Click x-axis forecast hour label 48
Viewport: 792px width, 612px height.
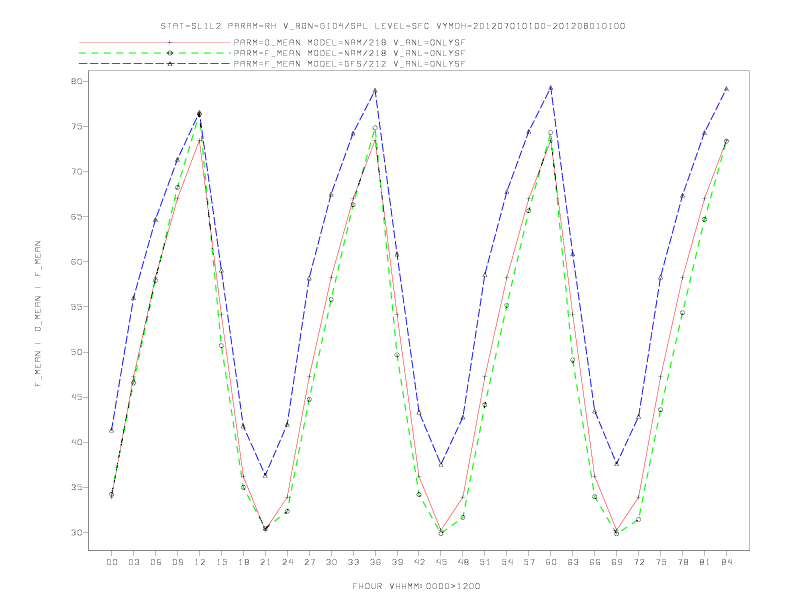coord(463,562)
